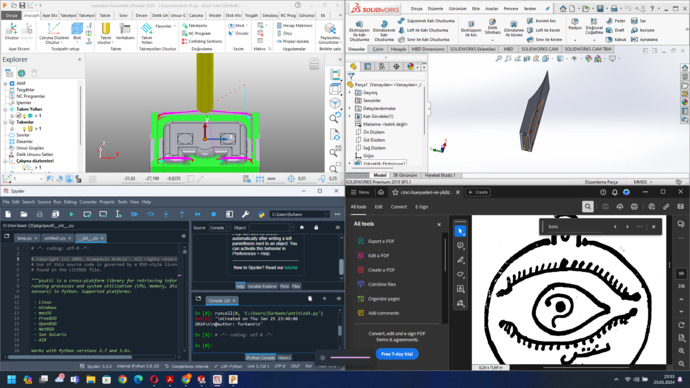The width and height of the screenshot is (690, 388).
Task: Click Combine files in Acrobat All tools
Action: tap(382, 284)
